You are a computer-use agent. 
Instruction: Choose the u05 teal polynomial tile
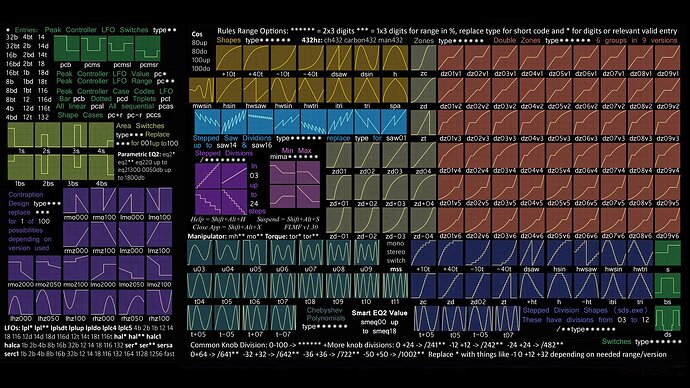255,253
